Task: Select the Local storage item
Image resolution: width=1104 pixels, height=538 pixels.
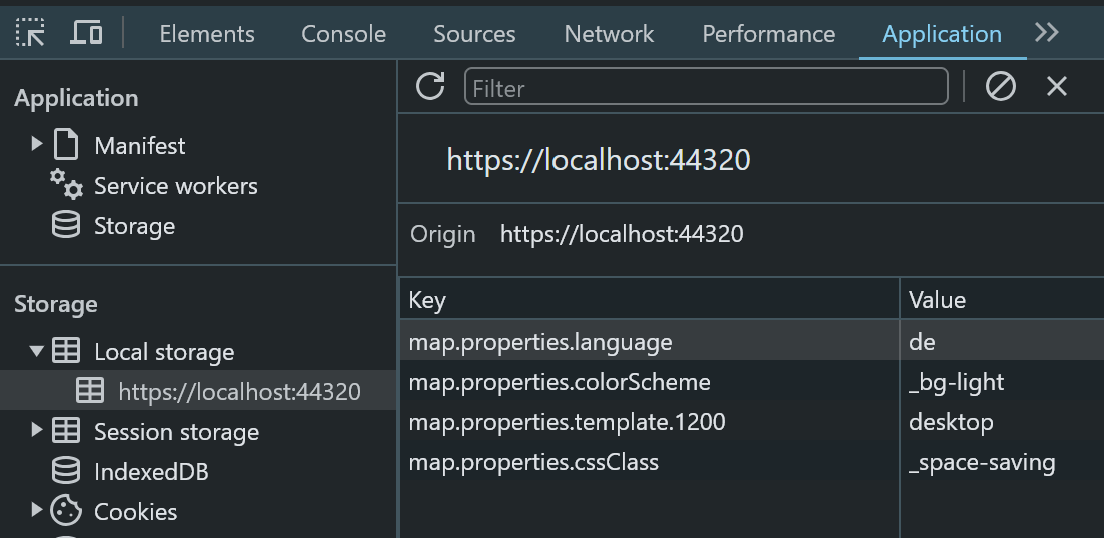Action: pos(164,352)
